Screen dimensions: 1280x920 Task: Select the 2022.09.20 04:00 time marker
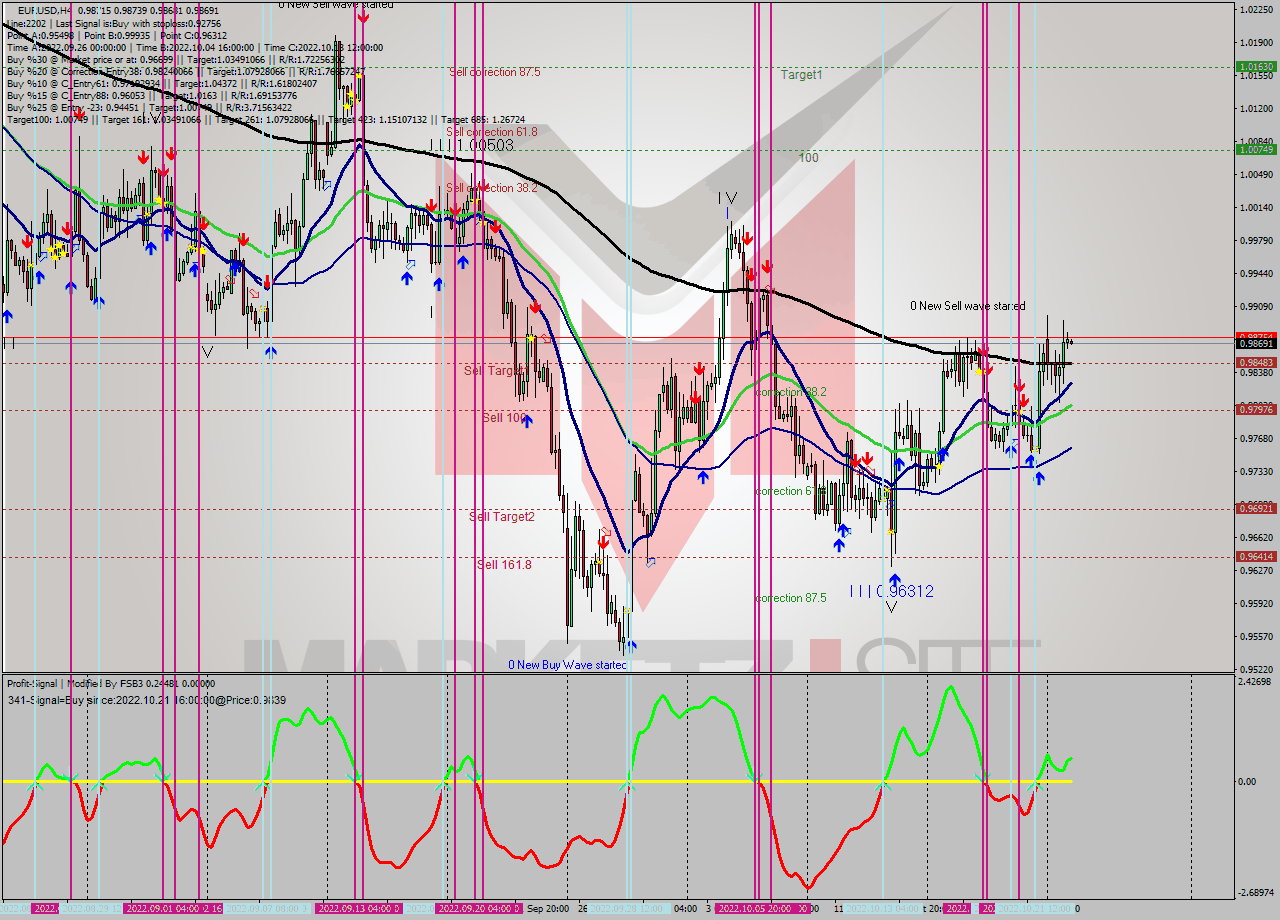(x=478, y=908)
